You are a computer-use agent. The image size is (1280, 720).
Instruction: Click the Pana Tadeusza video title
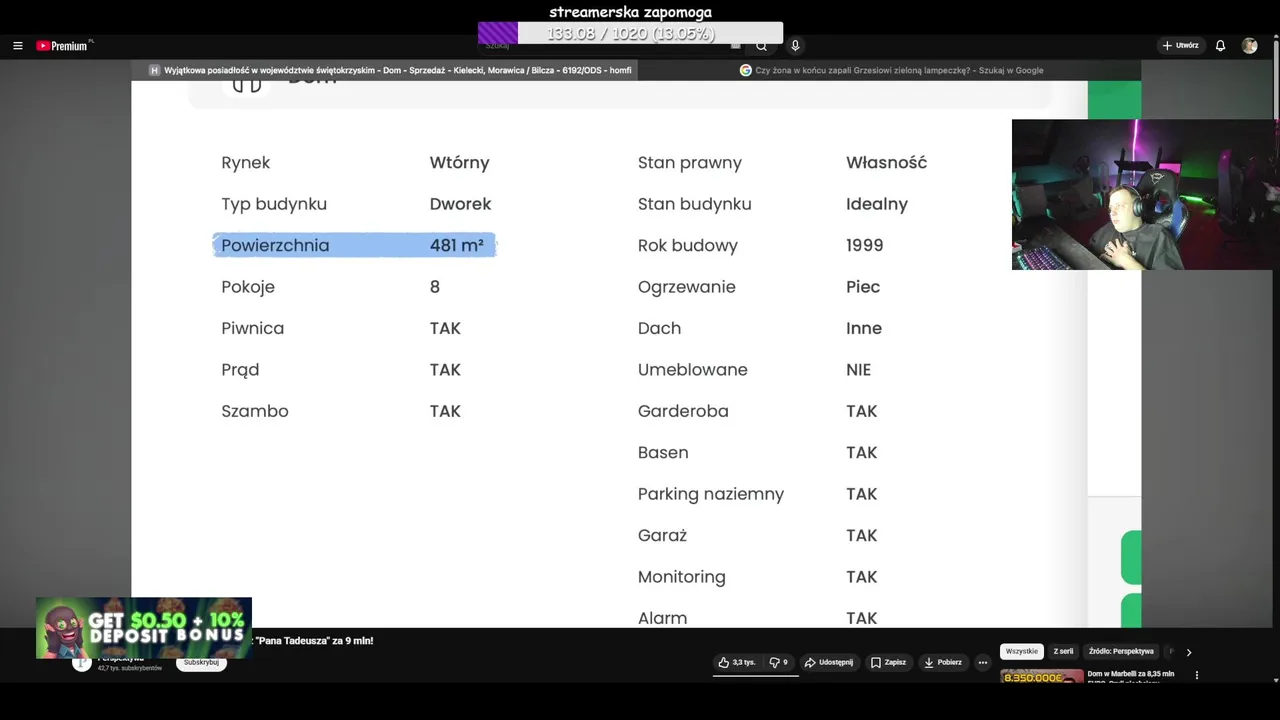pyautogui.click(x=314, y=641)
